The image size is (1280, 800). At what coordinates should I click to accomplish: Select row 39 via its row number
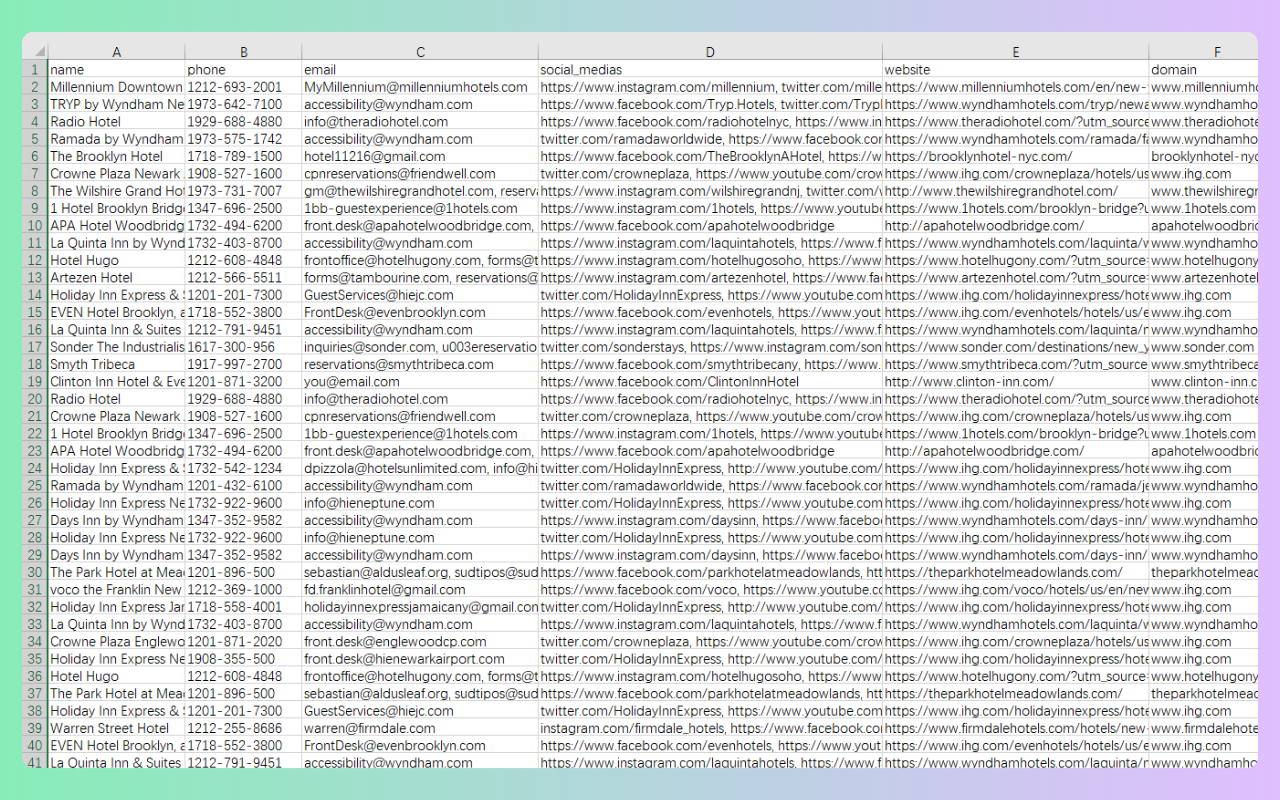(35, 728)
